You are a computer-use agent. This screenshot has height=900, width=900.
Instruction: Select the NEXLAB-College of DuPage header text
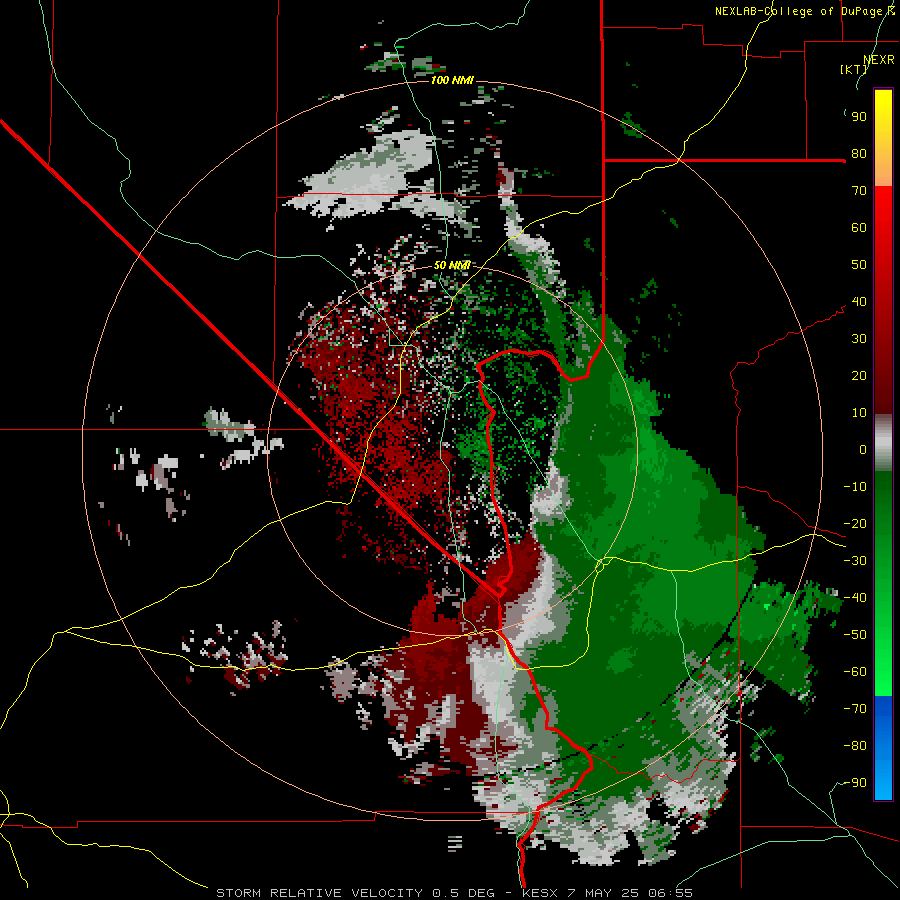(x=799, y=11)
